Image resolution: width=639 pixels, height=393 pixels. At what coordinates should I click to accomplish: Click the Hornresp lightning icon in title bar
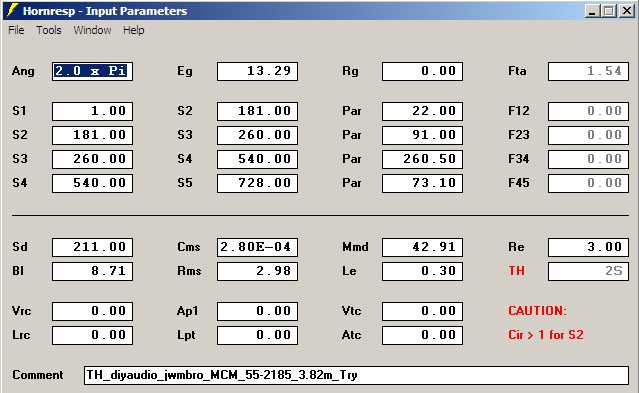[x=12, y=10]
